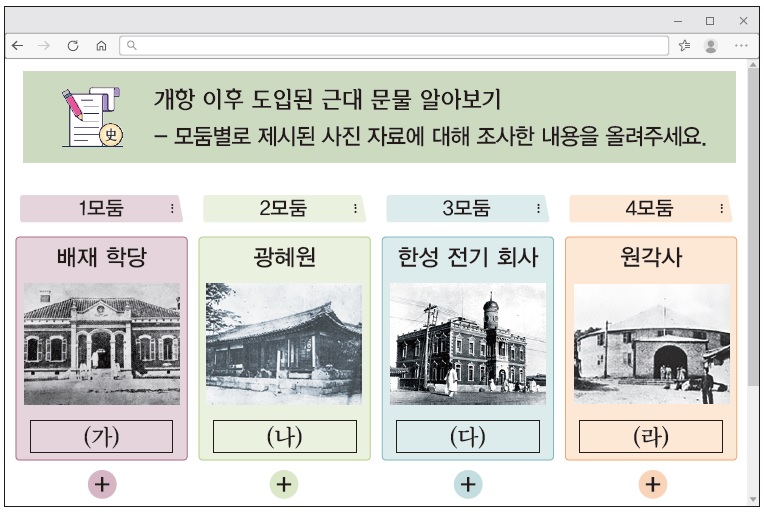Select the (다) box in 한성 전기 회사 card
This screenshot has width=764, height=512.
tap(468, 436)
